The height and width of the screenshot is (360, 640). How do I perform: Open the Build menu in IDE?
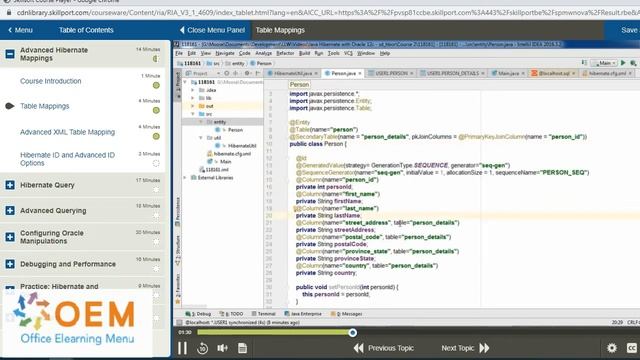304,53
